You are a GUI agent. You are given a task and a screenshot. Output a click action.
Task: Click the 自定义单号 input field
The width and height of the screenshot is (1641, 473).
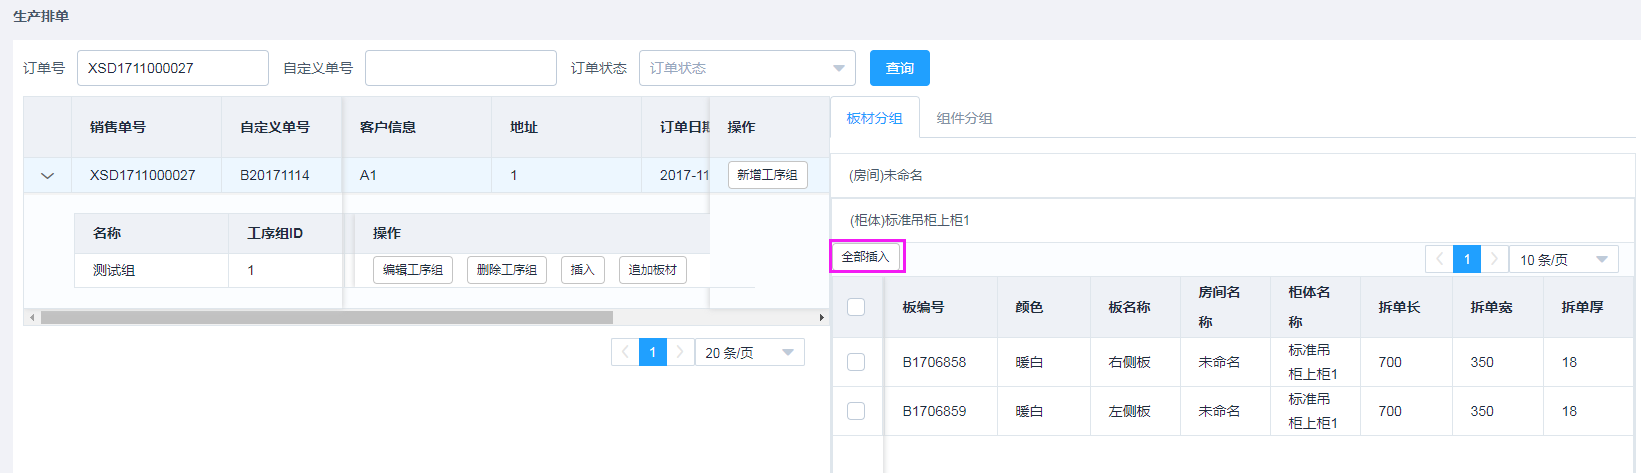(461, 68)
